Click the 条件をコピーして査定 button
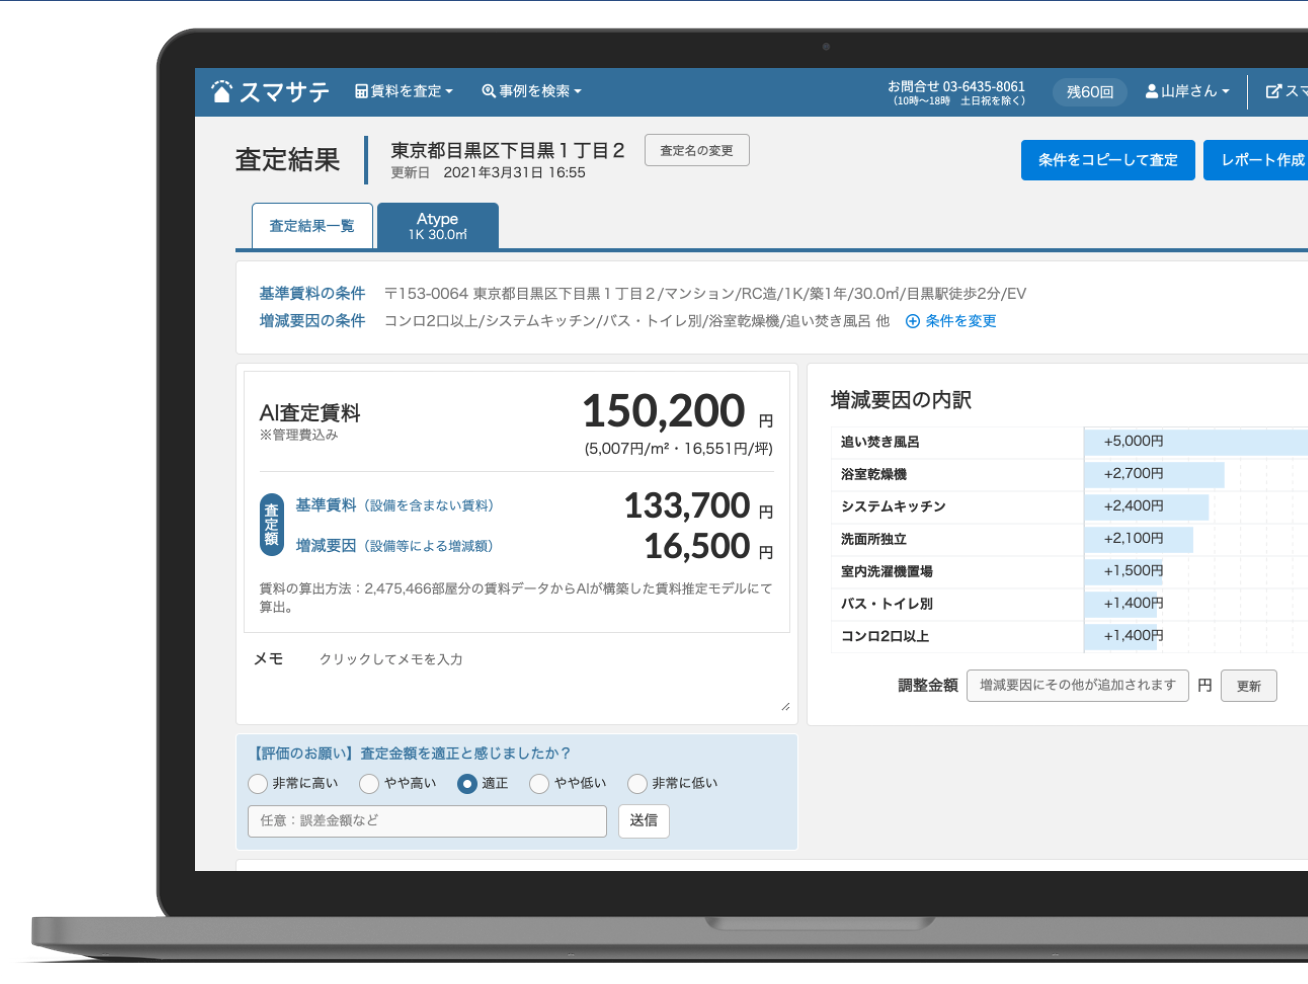1308x984 pixels. (x=1107, y=160)
